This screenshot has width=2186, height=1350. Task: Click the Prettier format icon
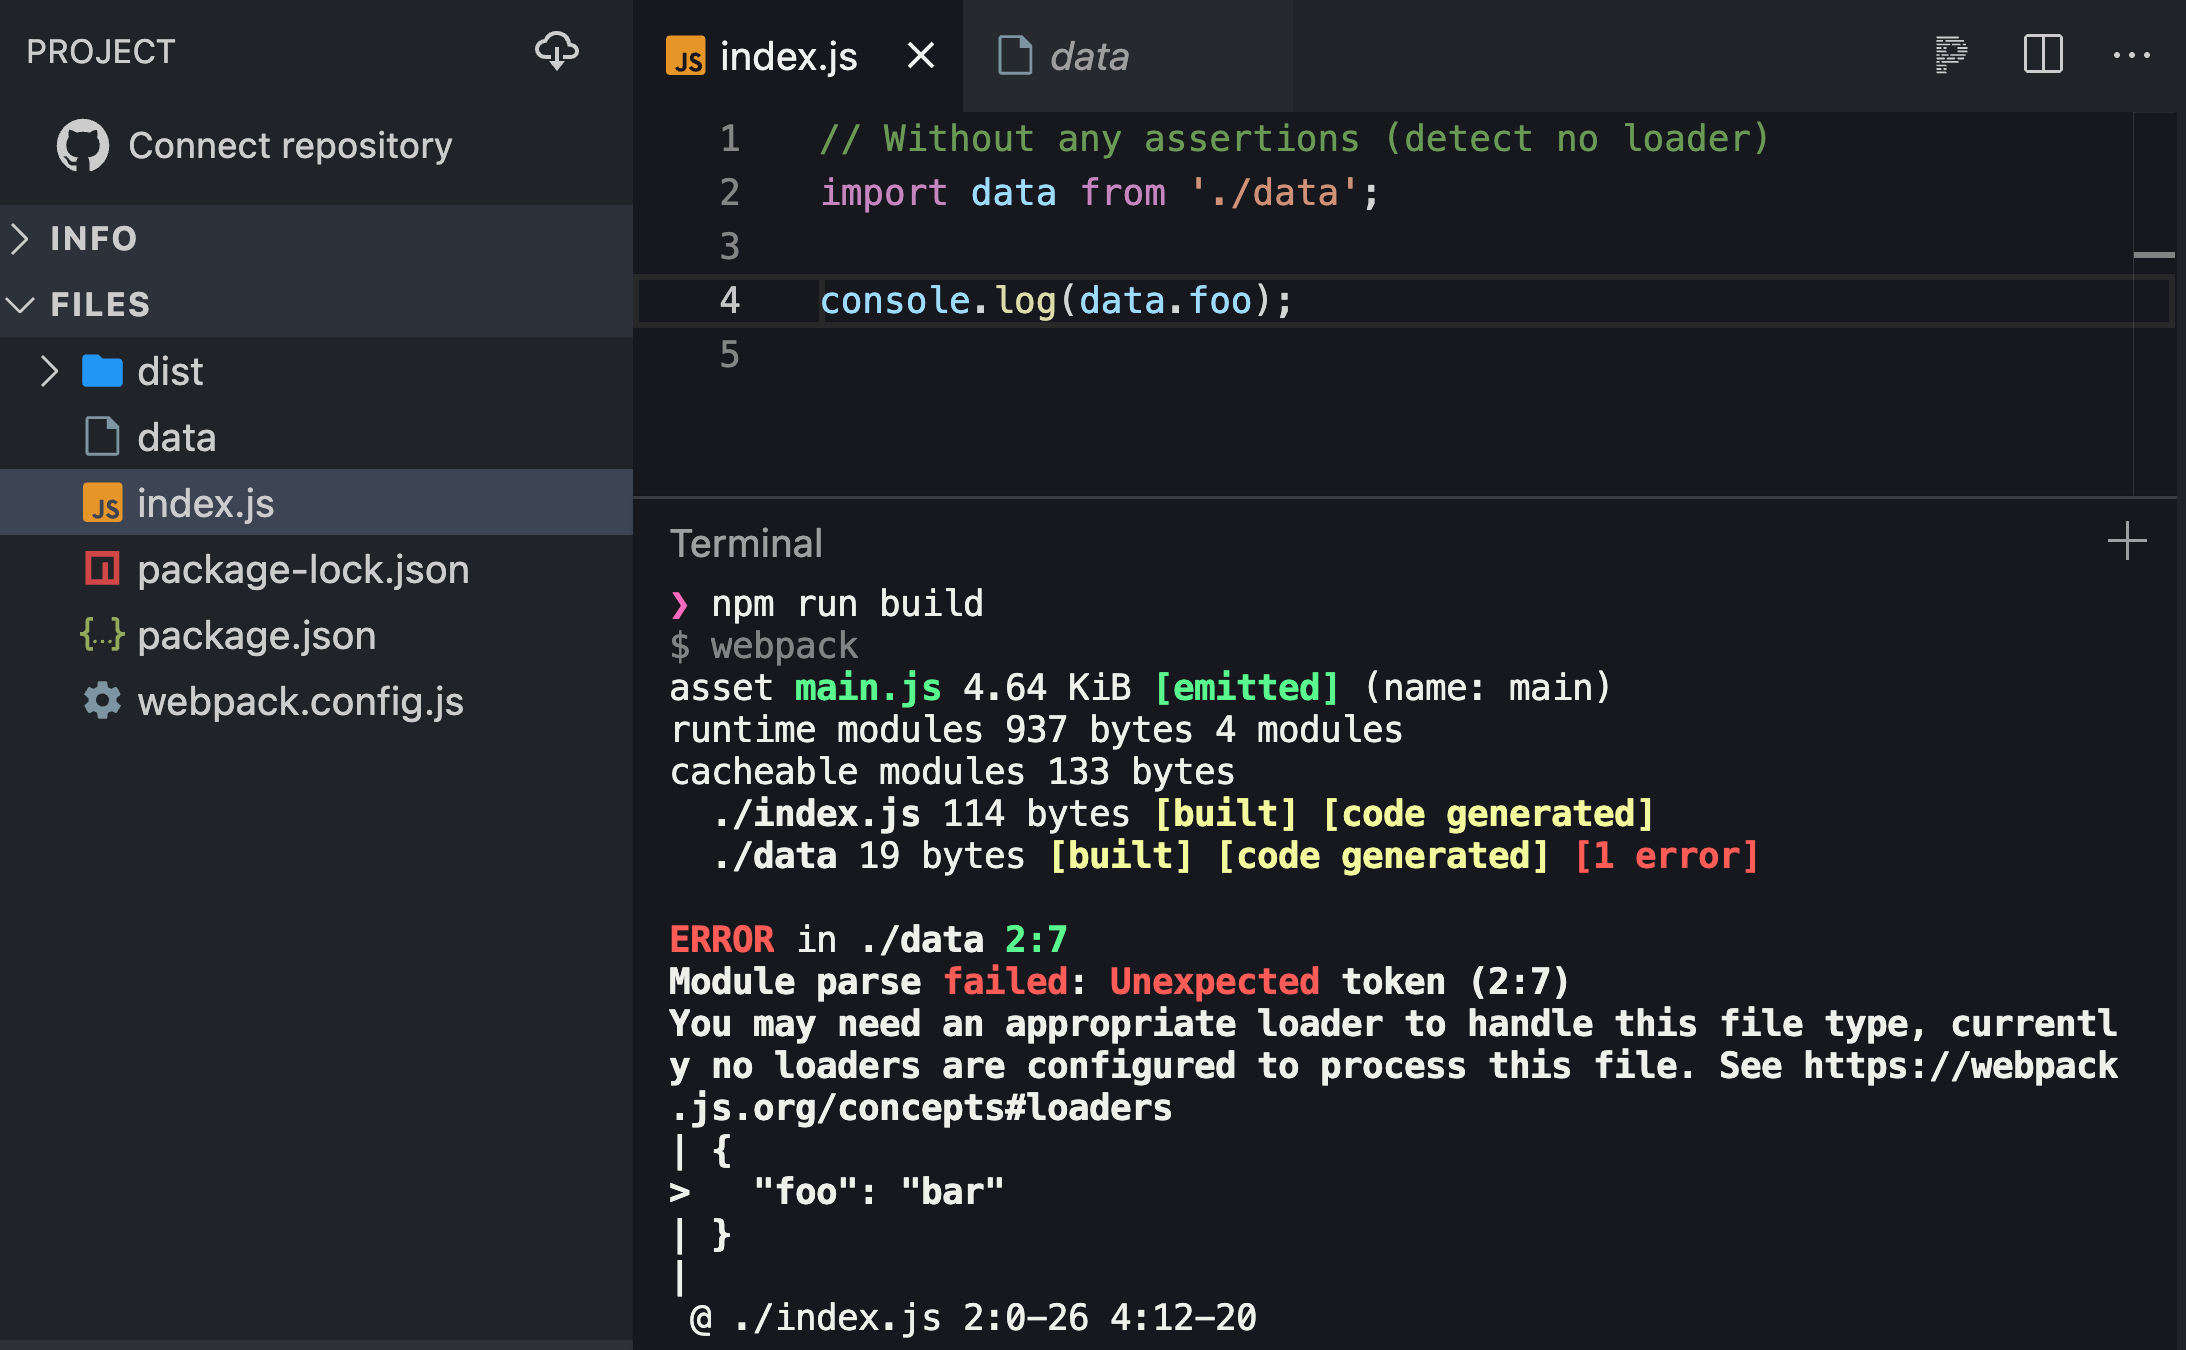pyautogui.click(x=1951, y=54)
